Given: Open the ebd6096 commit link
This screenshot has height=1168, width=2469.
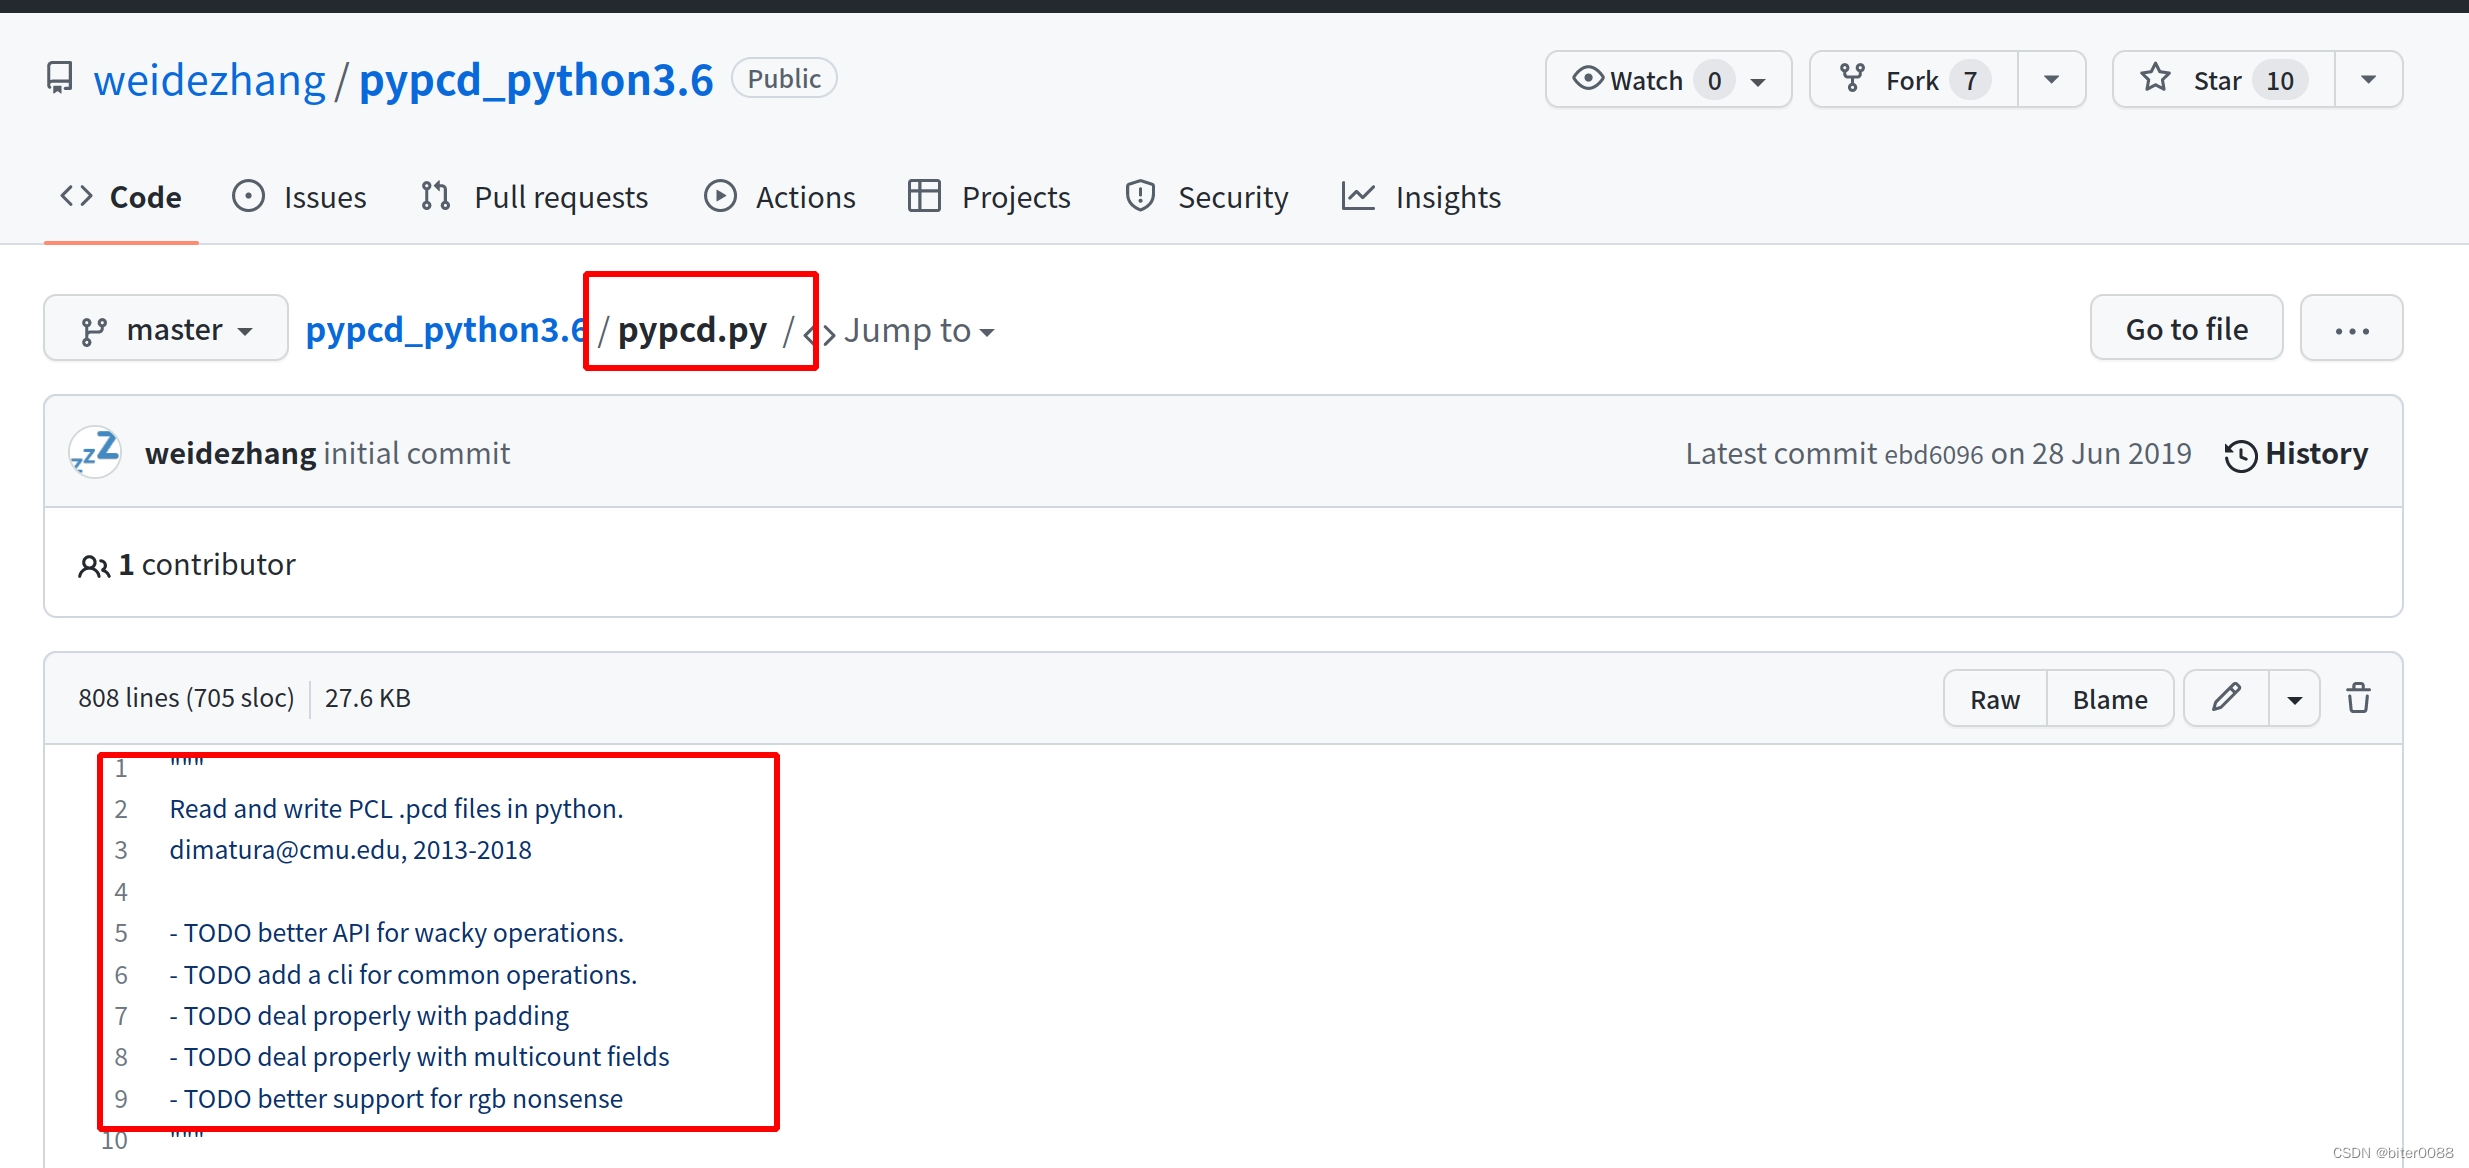Looking at the screenshot, I should [x=1933, y=455].
